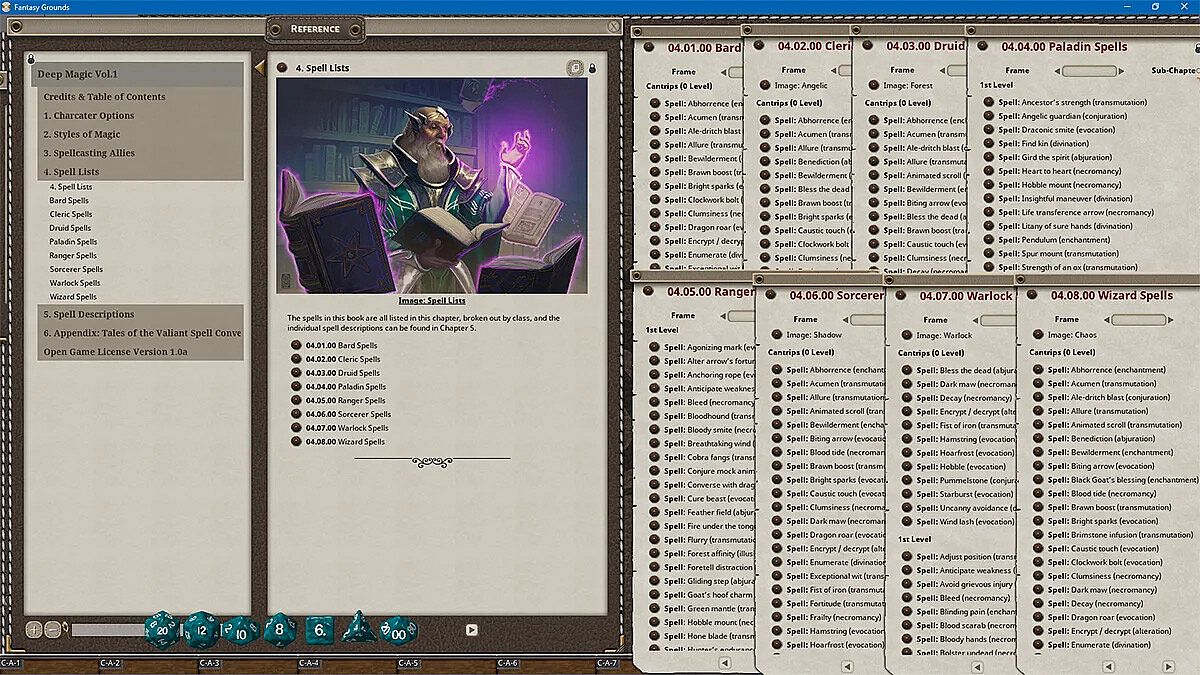Select the d8 die
The image size is (1200, 675).
click(x=280, y=631)
